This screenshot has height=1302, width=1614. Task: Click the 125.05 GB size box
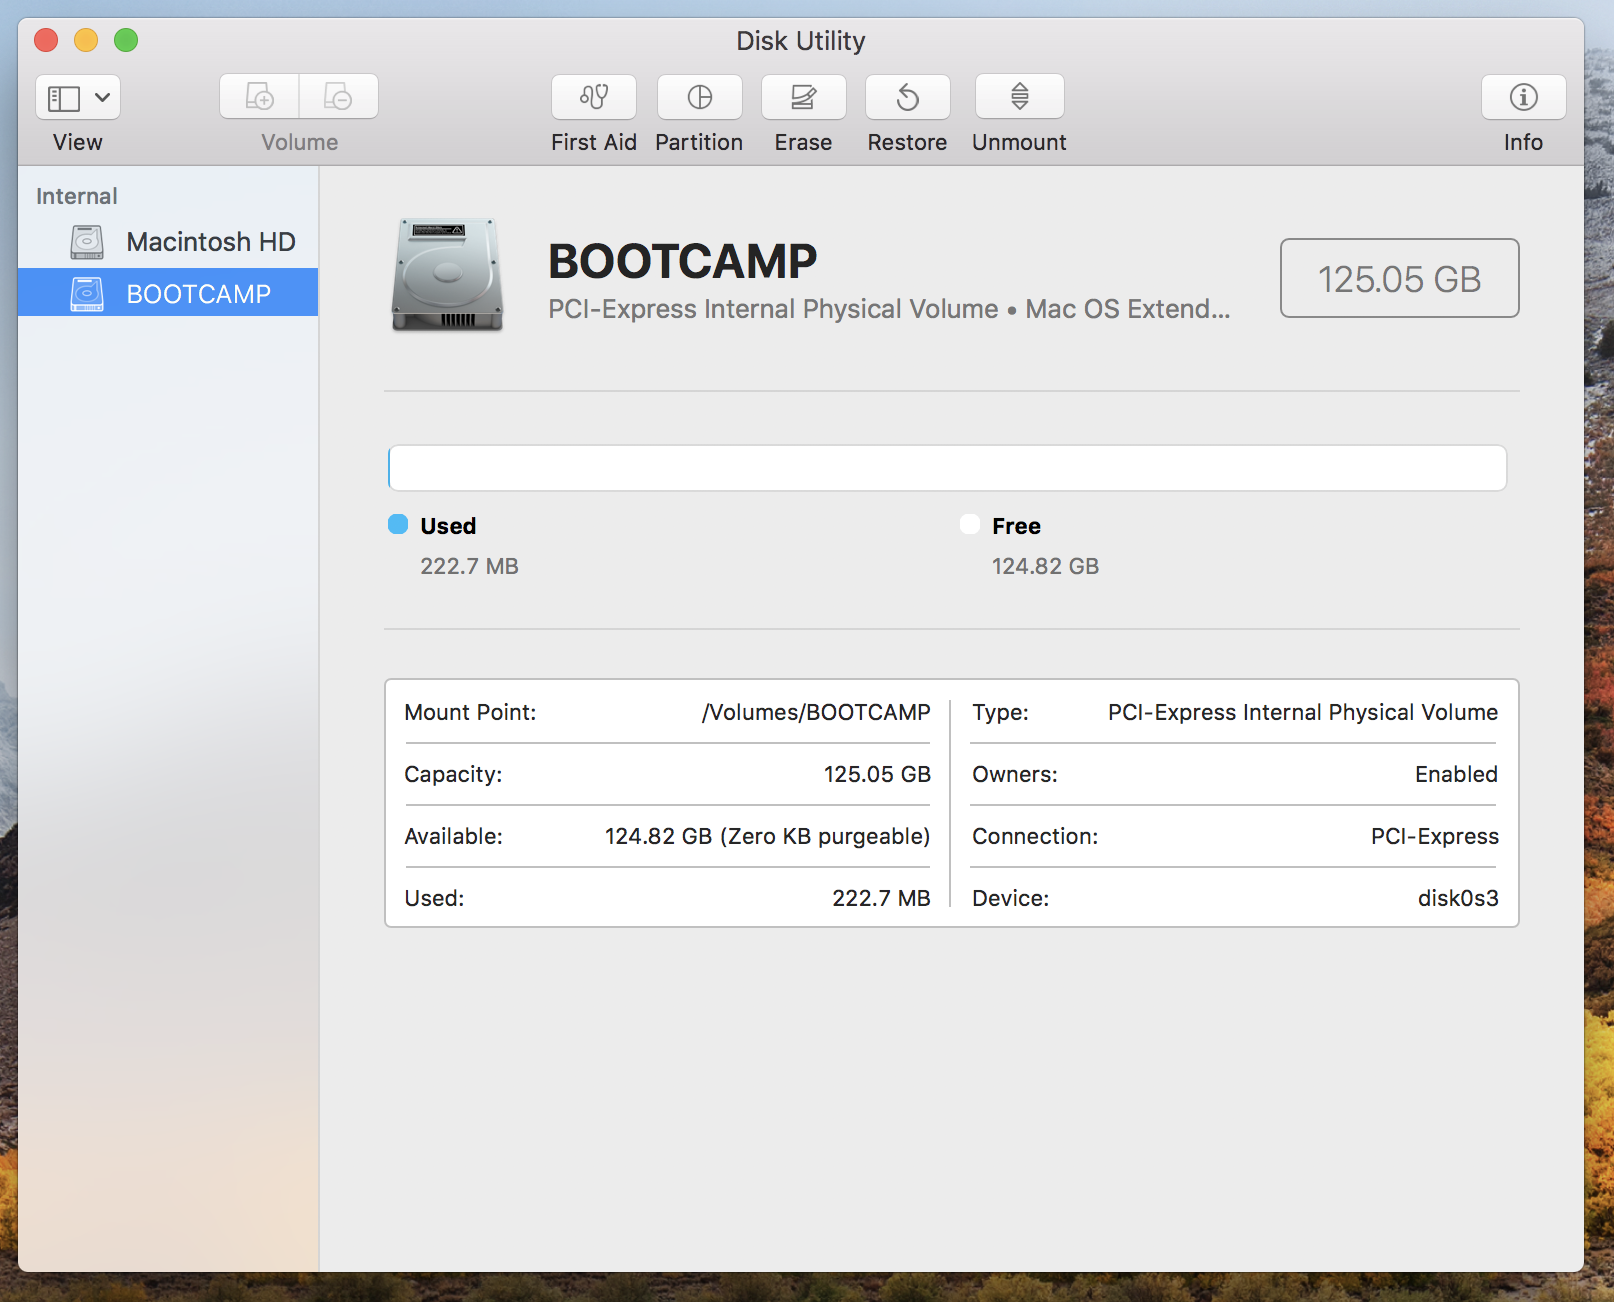pyautogui.click(x=1400, y=278)
